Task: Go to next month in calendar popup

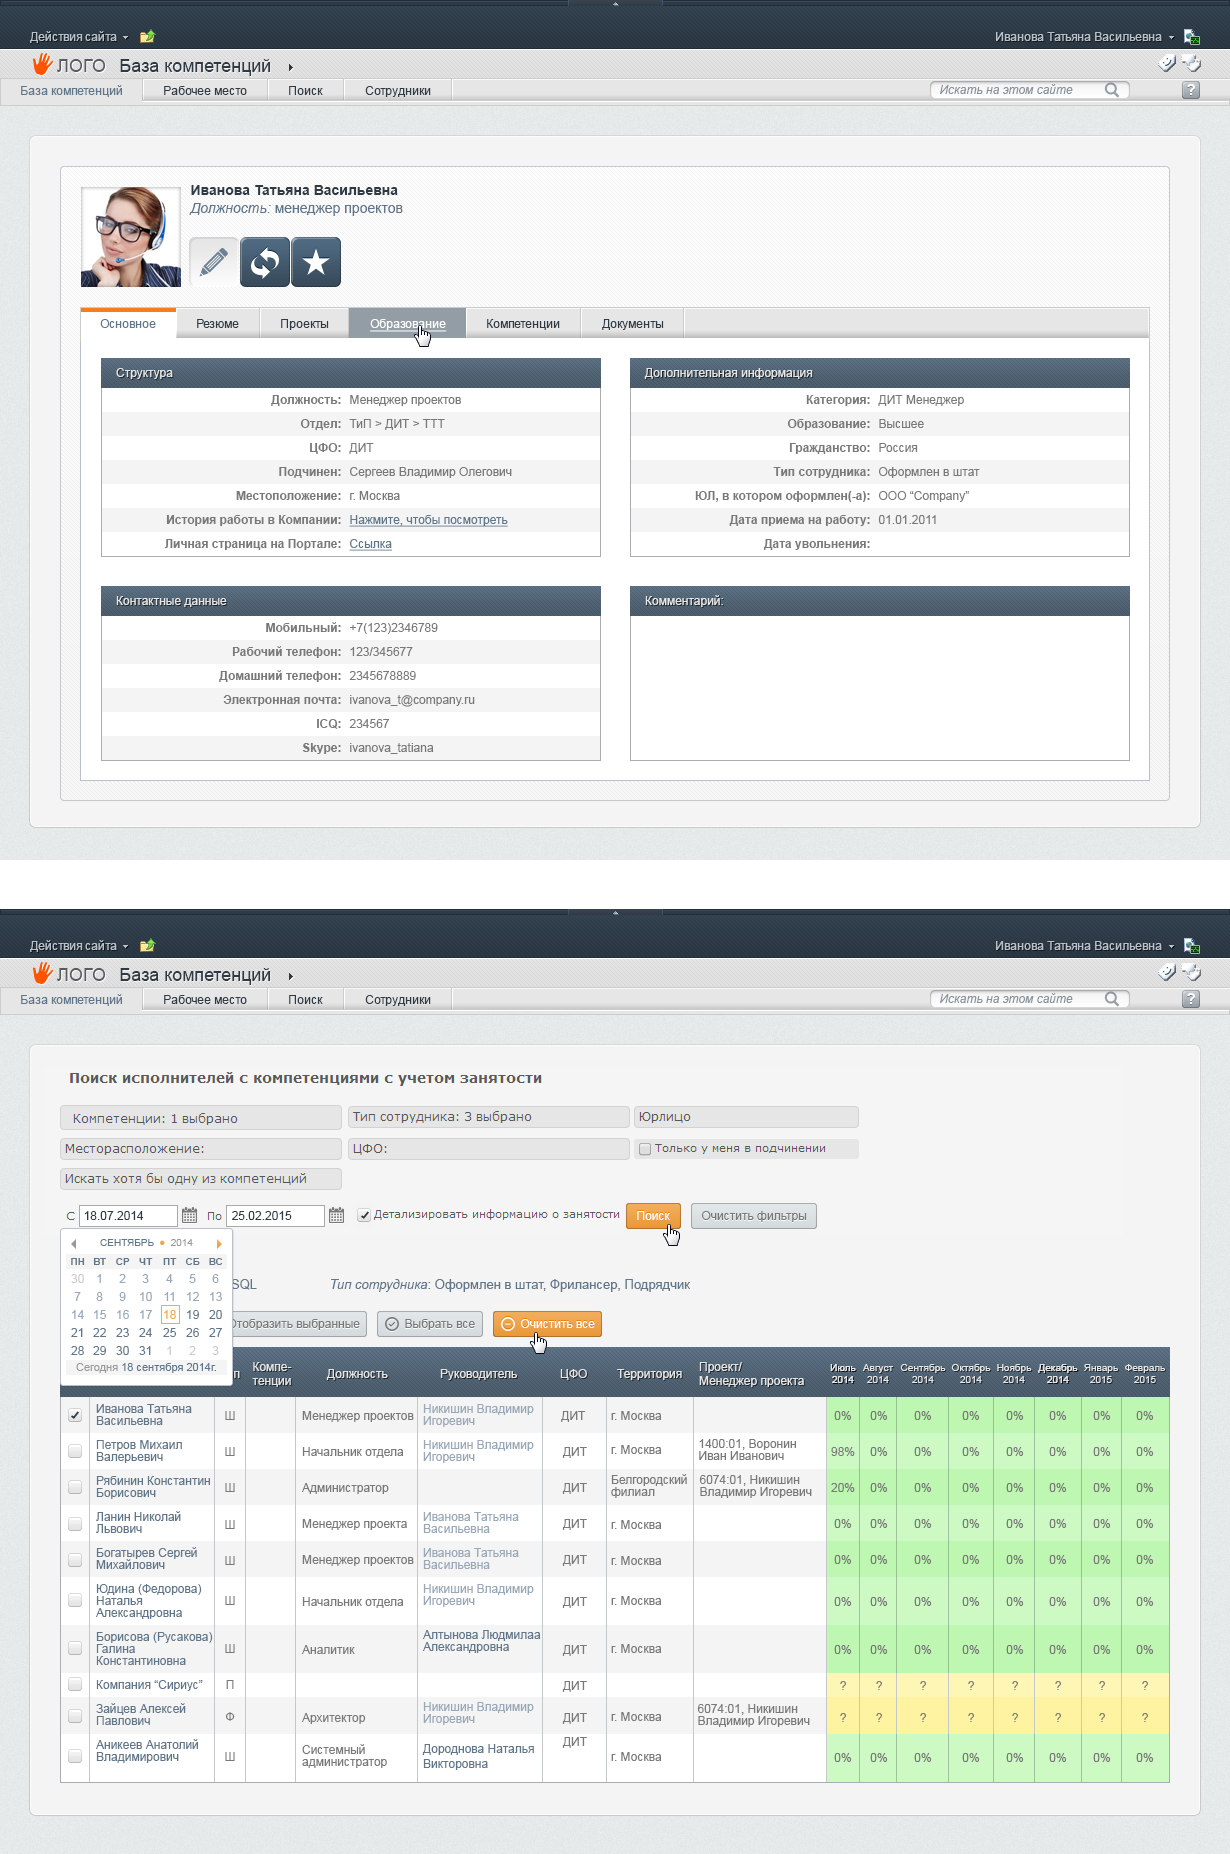Action: tap(219, 1243)
